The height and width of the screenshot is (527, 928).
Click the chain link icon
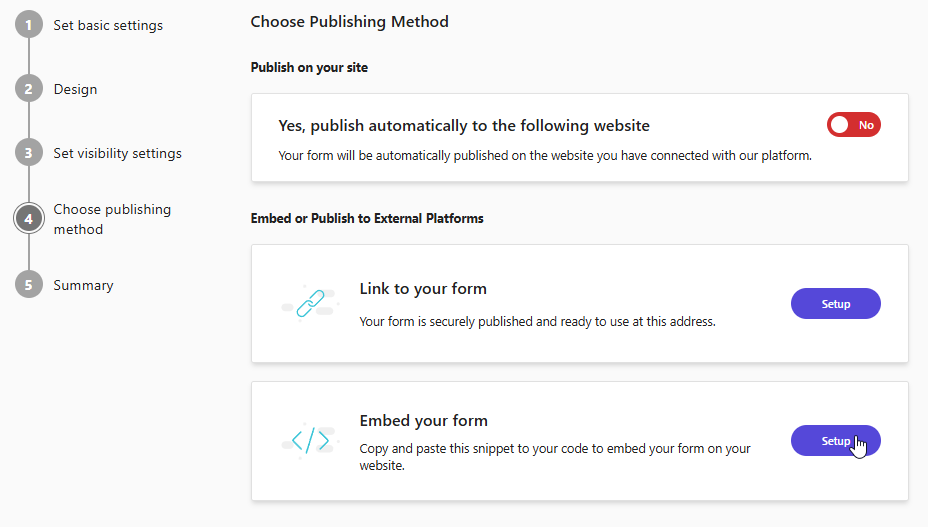[x=309, y=304]
